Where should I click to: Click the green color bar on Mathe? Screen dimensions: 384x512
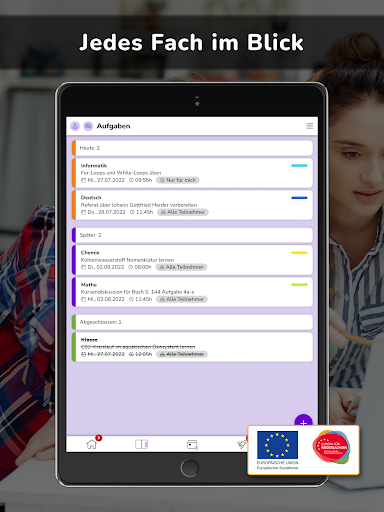pos(299,285)
